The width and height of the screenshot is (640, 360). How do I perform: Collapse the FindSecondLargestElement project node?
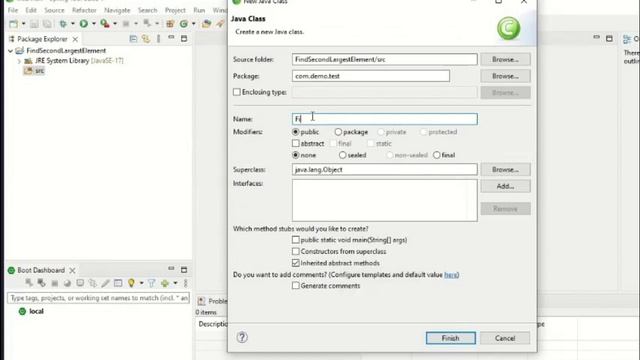[x=10, y=51]
